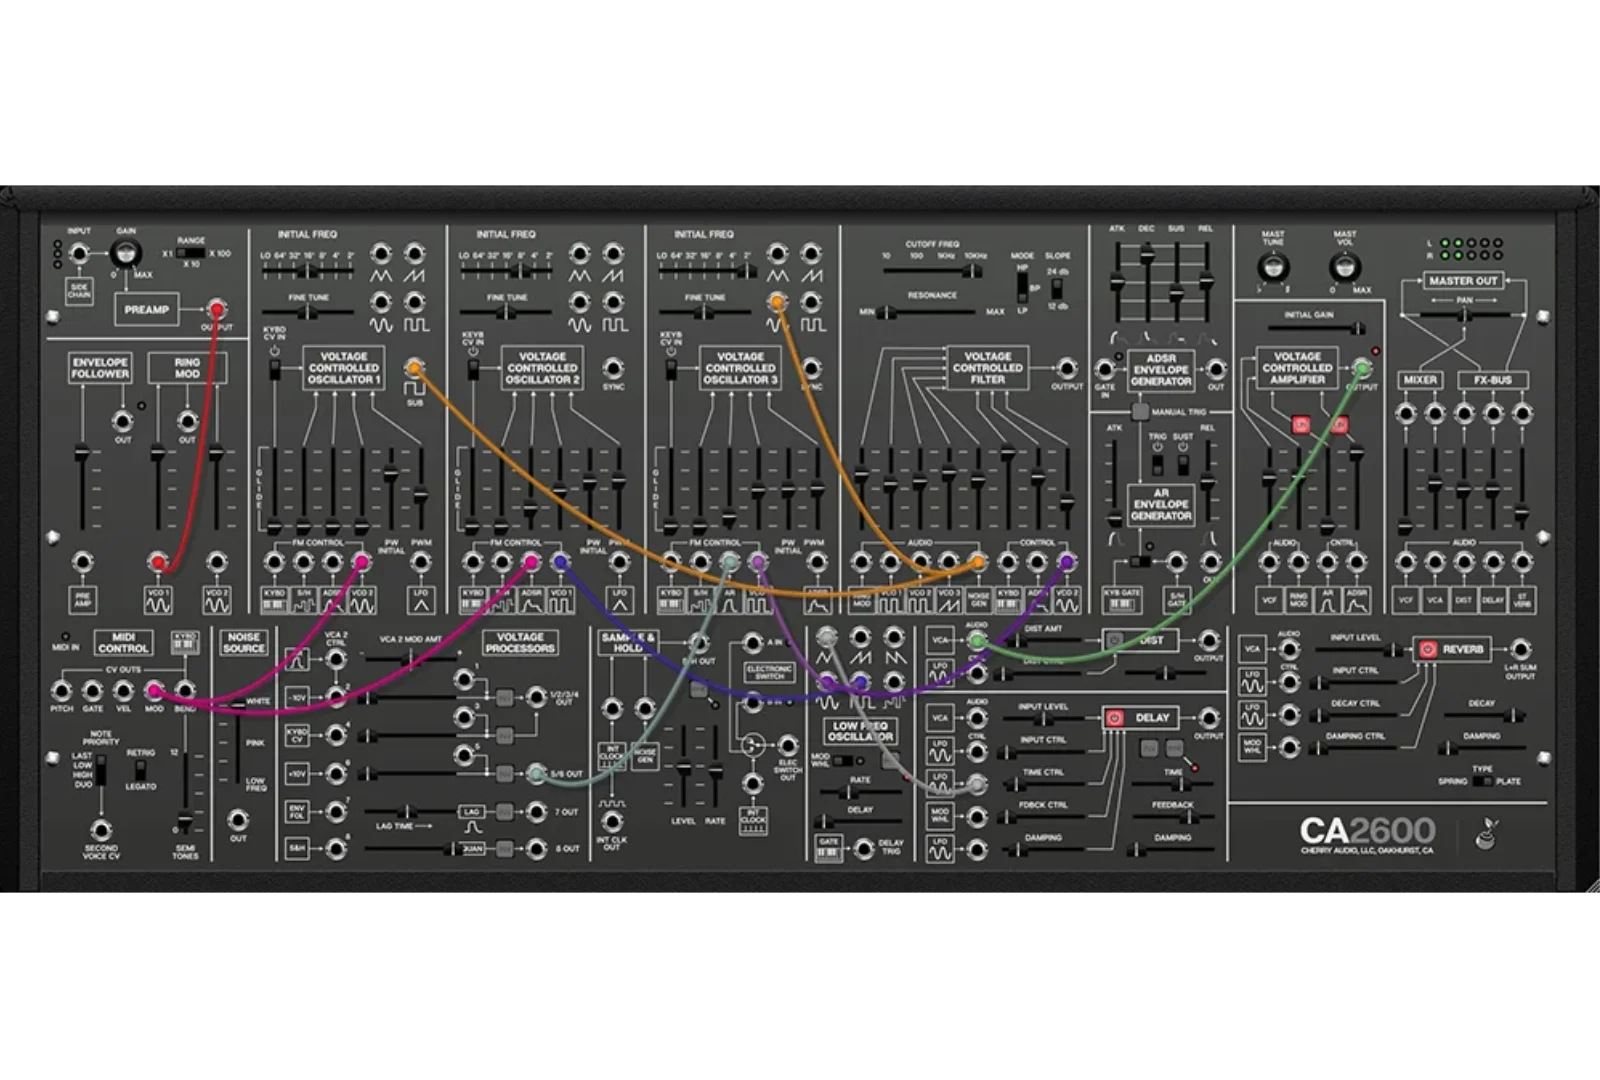Click the MIDI Control VEL CV jack
1600x1080 pixels.
click(124, 690)
